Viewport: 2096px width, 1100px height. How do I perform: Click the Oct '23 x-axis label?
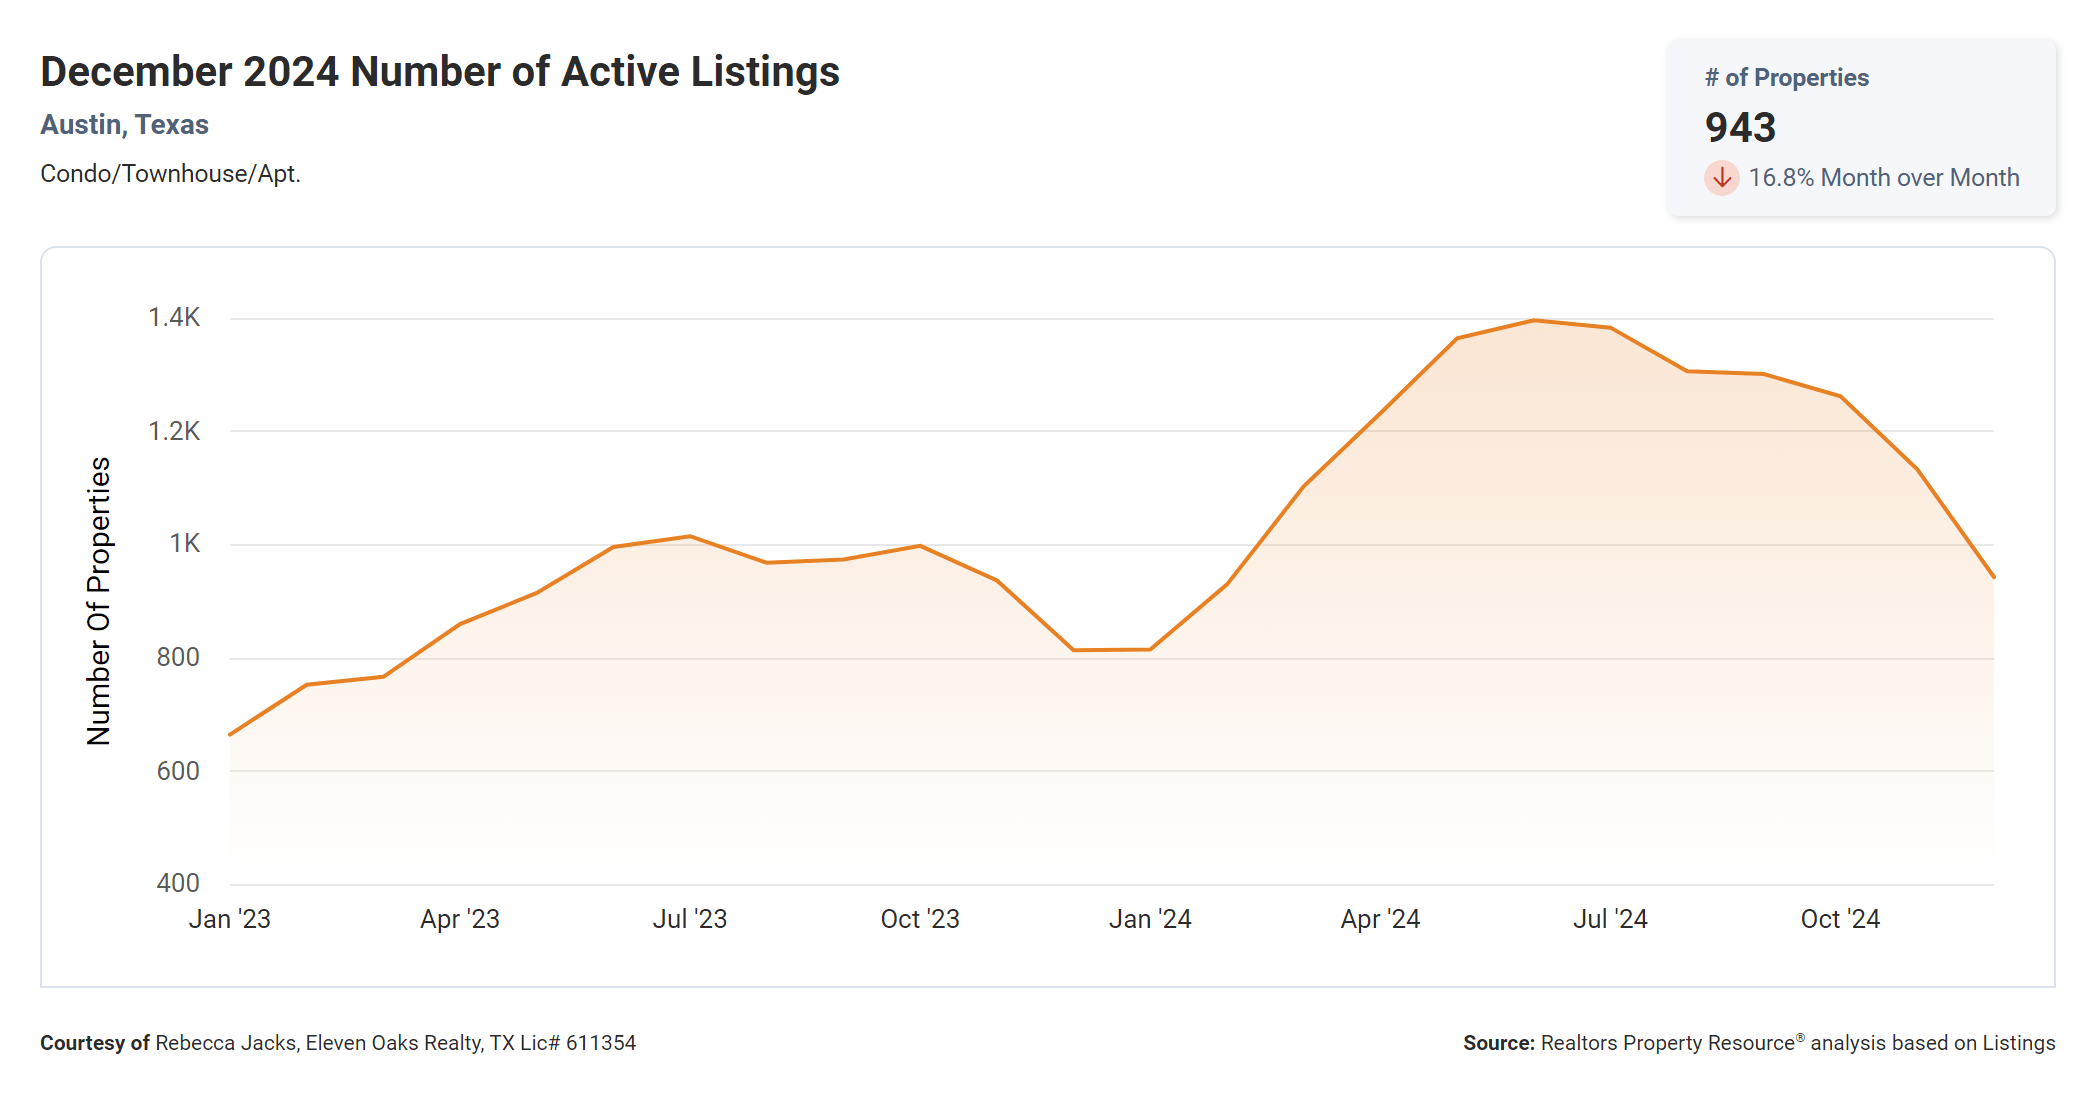[920, 919]
